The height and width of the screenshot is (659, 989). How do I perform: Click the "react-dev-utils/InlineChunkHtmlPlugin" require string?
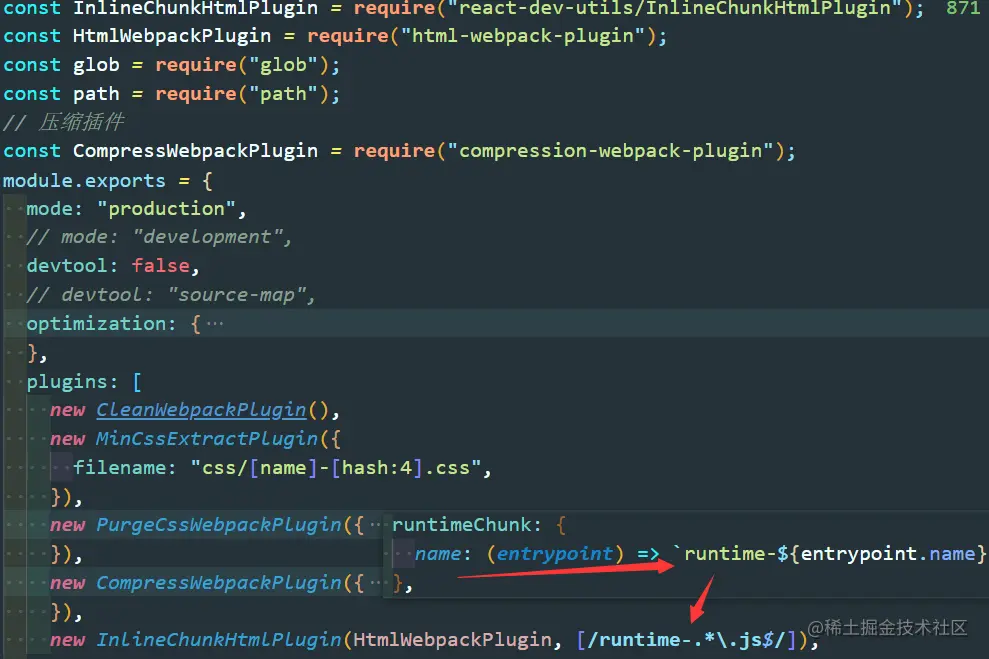(x=674, y=9)
